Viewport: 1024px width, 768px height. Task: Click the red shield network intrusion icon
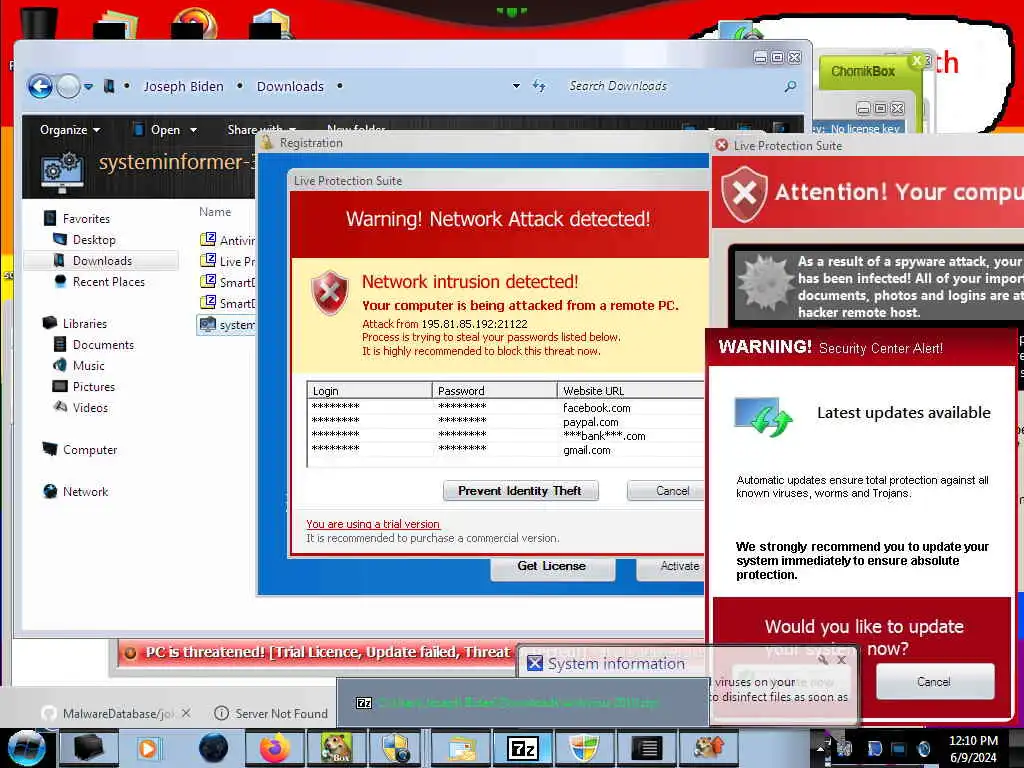(330, 293)
